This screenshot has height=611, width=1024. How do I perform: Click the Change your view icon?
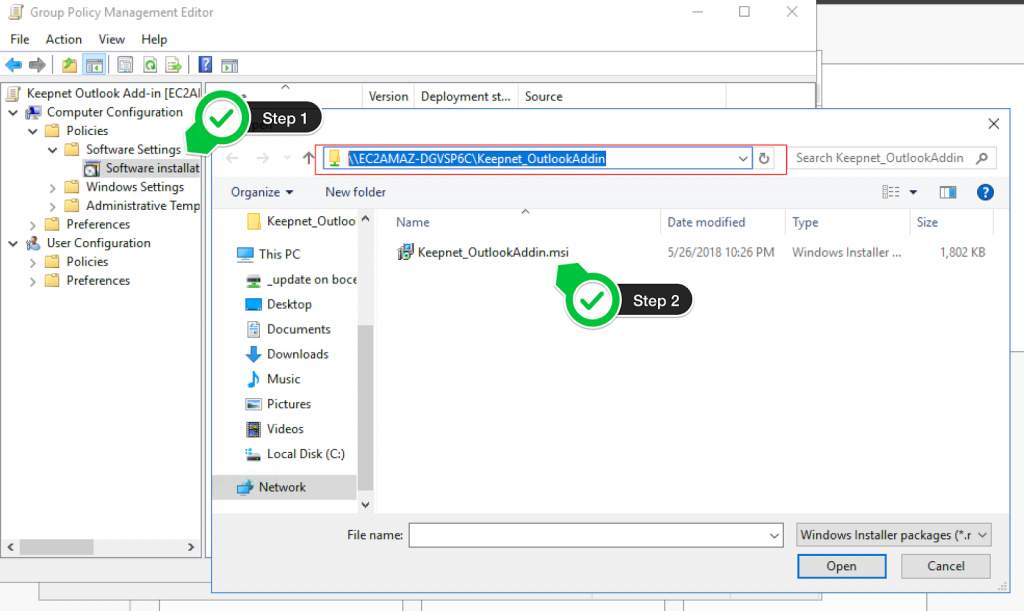pos(891,192)
